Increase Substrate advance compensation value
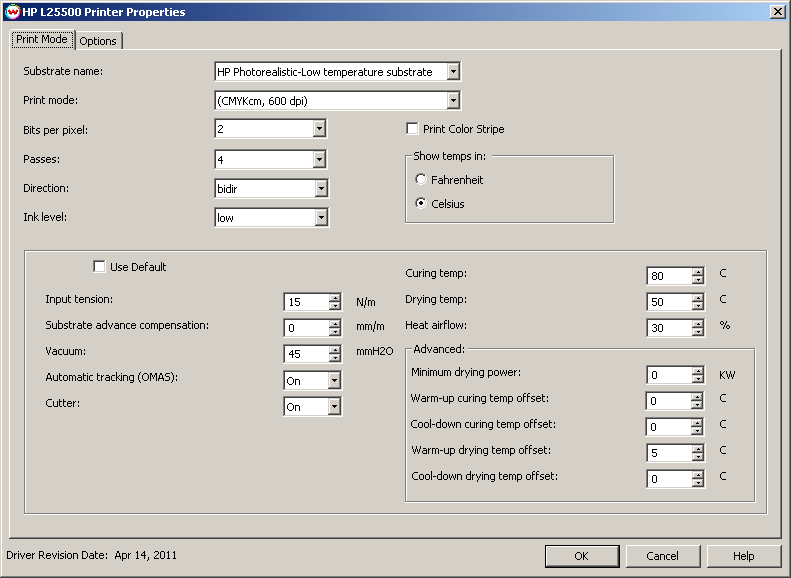 (334, 323)
